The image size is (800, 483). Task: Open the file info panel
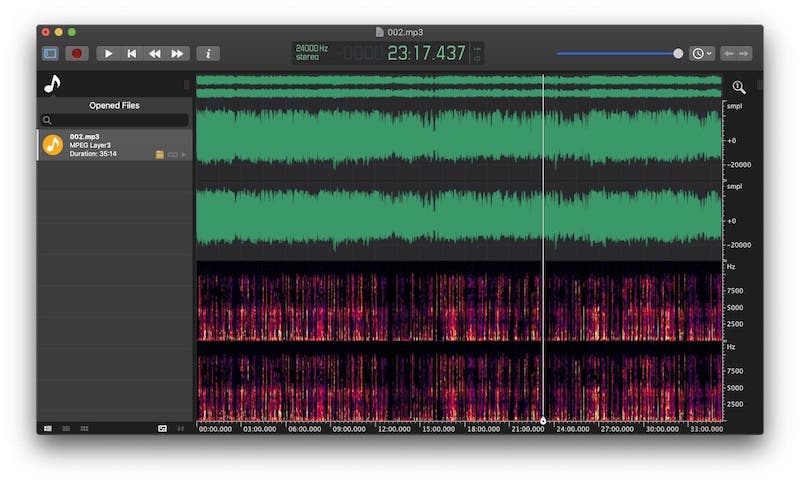pos(207,53)
